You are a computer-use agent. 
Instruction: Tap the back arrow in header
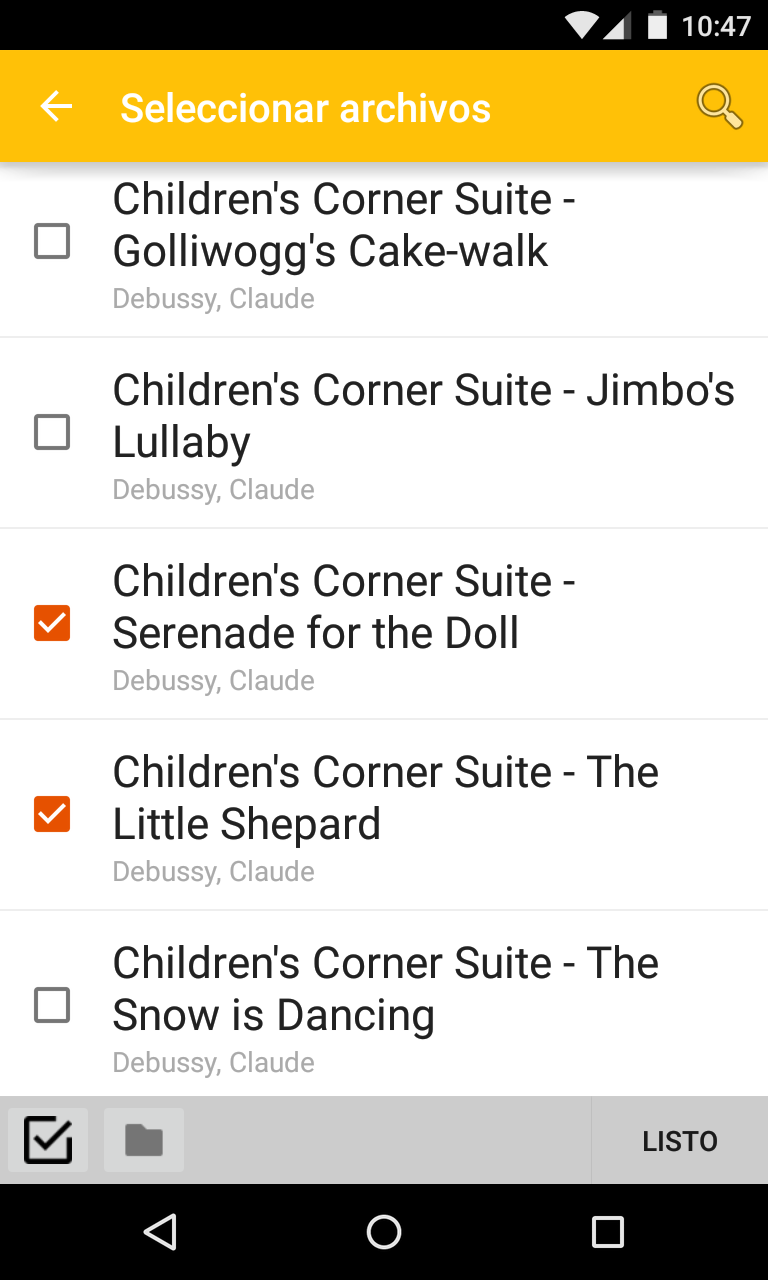click(56, 106)
